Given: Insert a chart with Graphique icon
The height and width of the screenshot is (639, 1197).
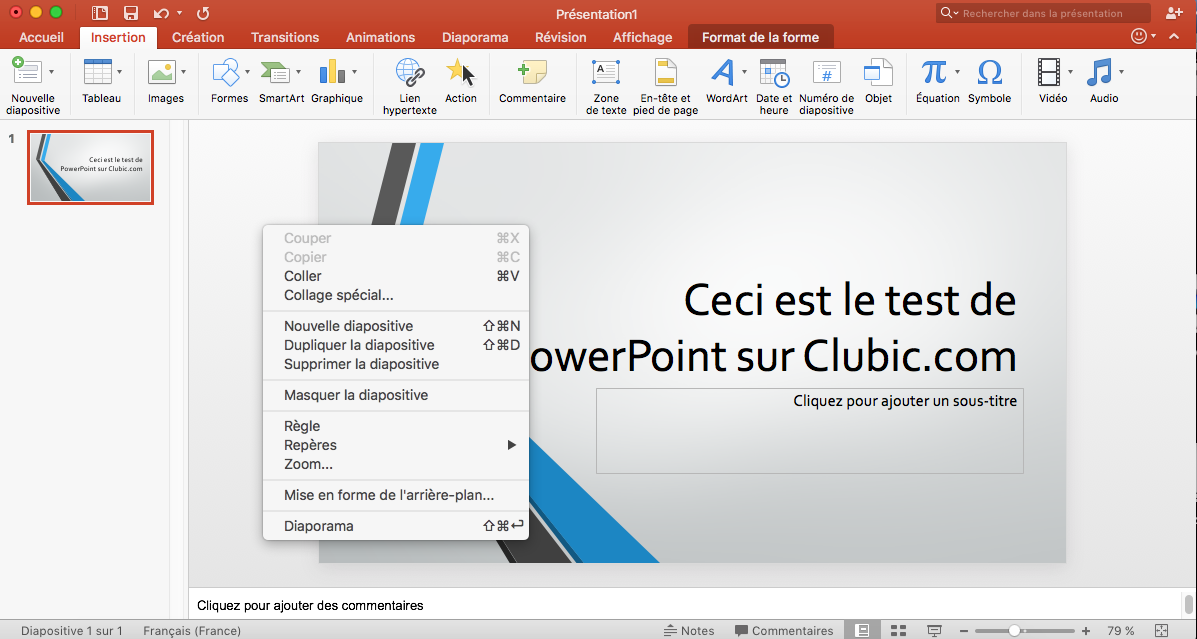Looking at the screenshot, I should [332, 72].
